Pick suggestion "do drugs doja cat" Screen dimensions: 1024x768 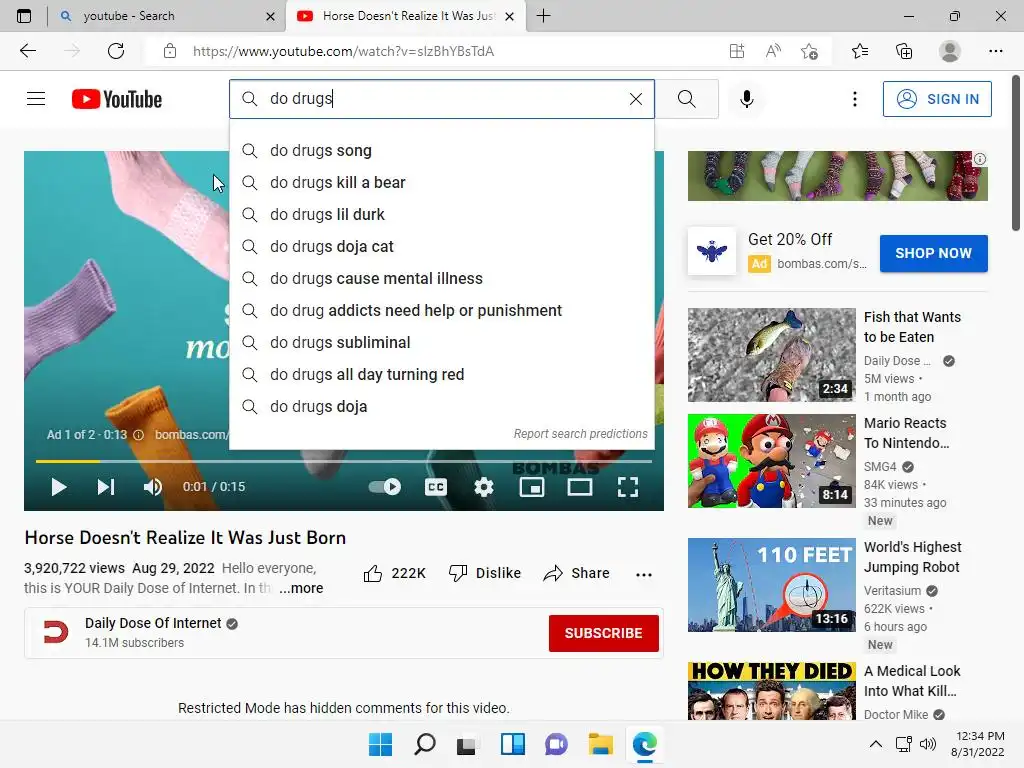point(441,246)
